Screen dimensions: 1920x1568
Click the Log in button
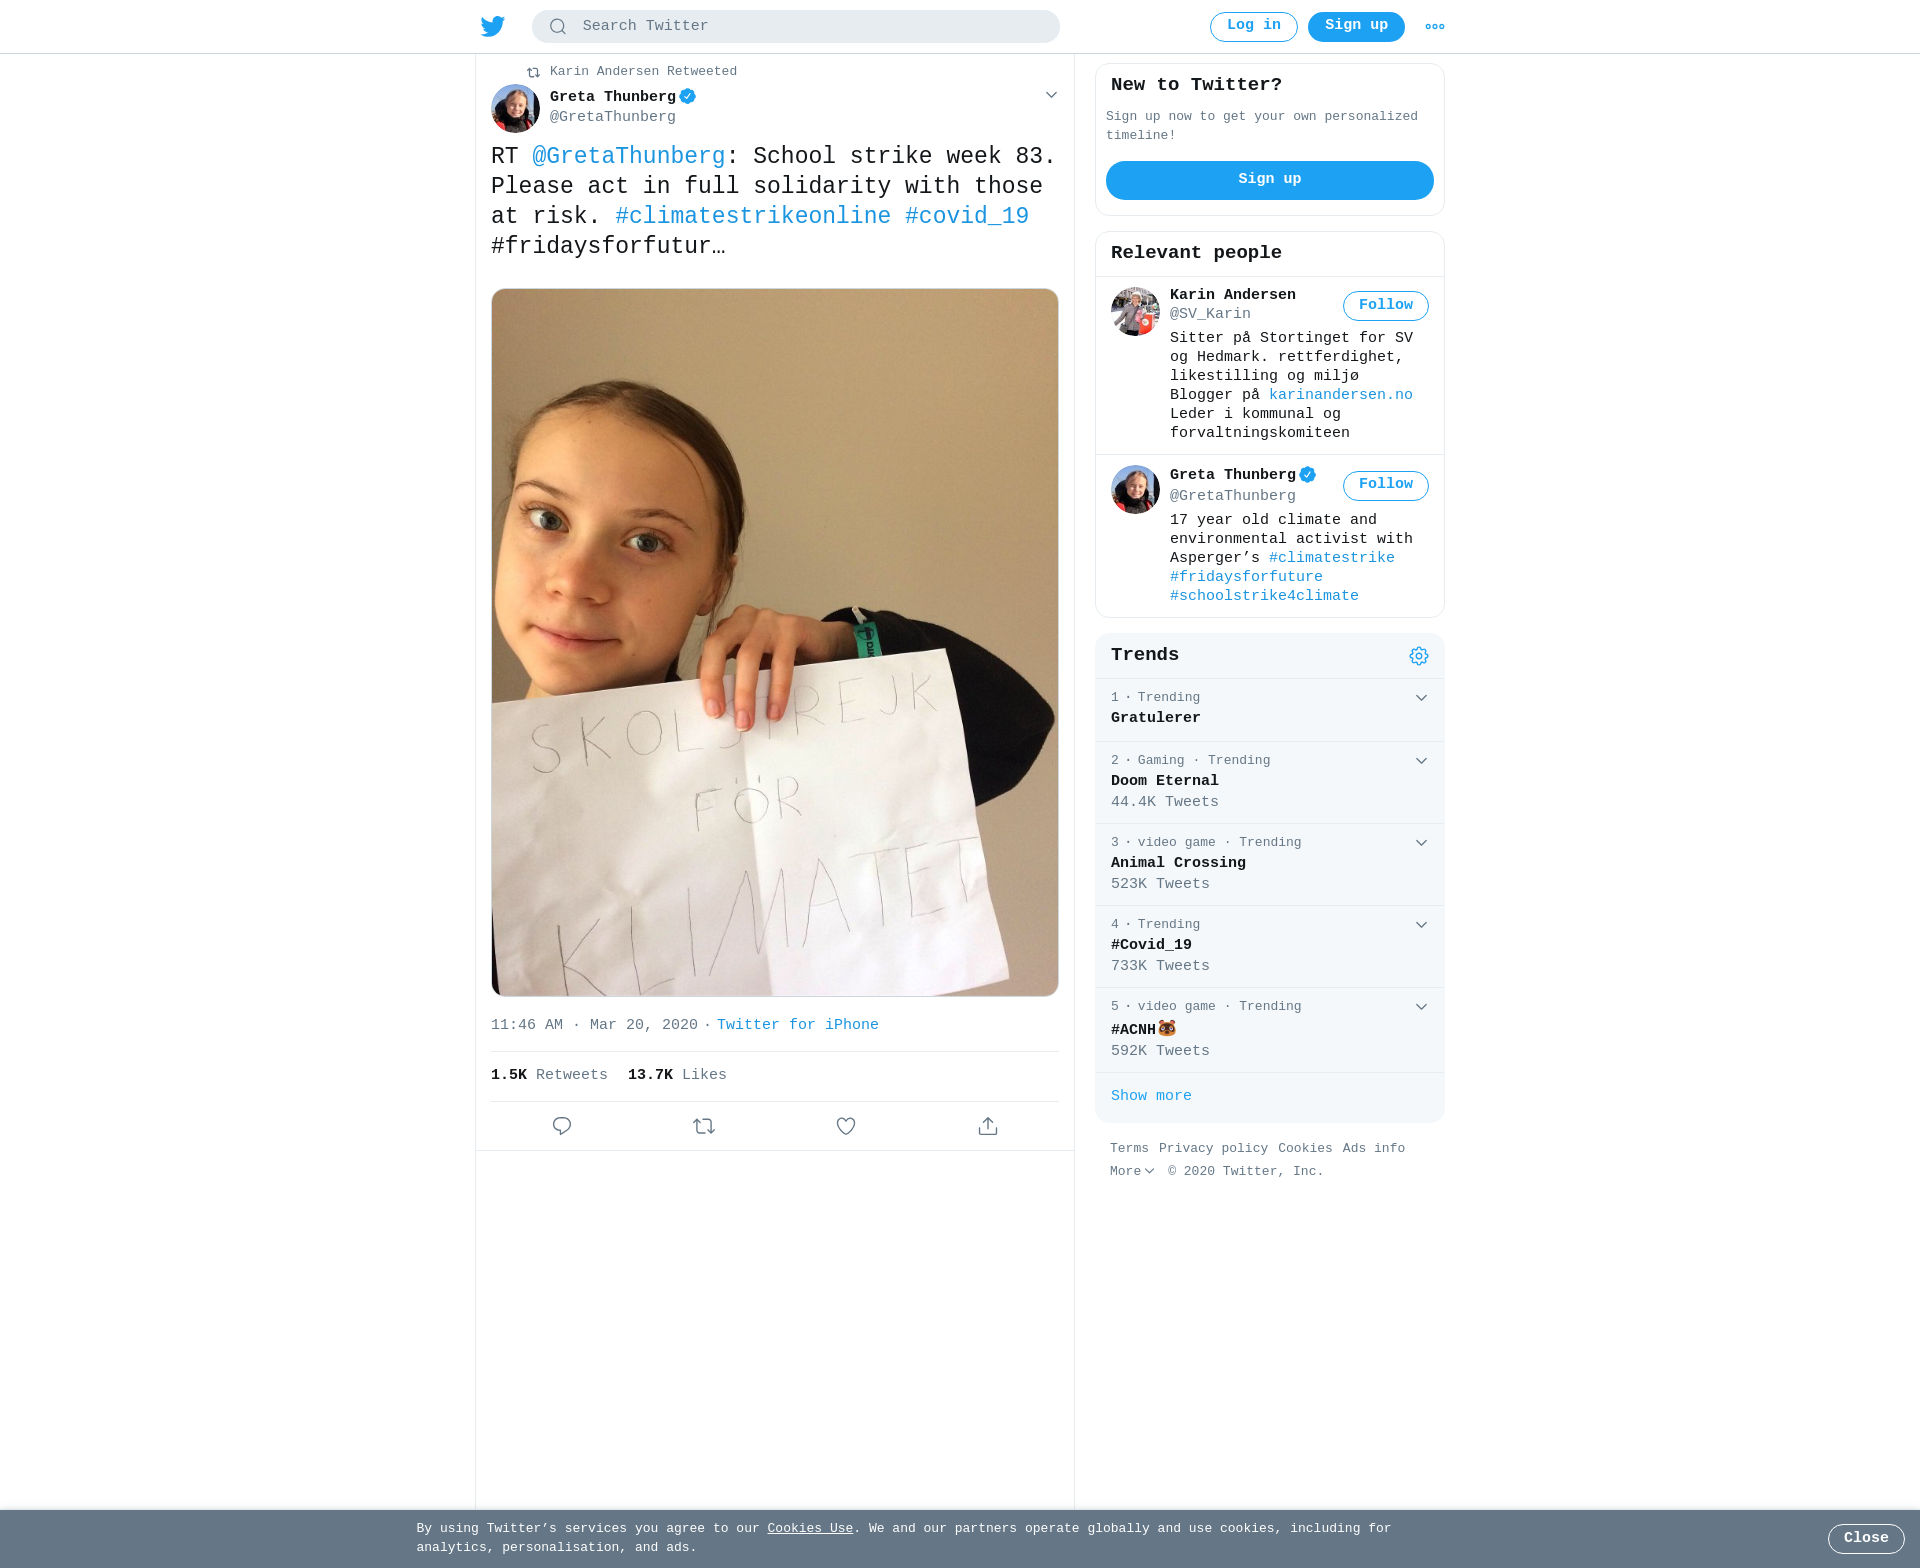click(x=1253, y=27)
